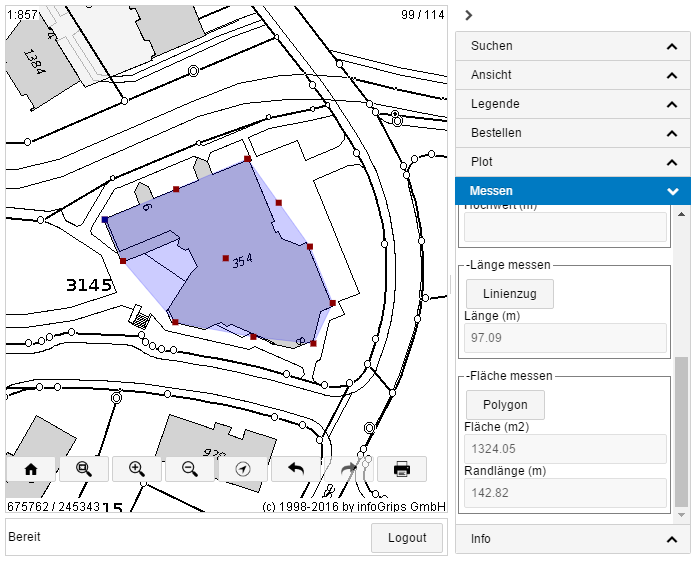The height and width of the screenshot is (561, 698).
Task: Collapse the side panel with arrow
Action: tap(468, 15)
